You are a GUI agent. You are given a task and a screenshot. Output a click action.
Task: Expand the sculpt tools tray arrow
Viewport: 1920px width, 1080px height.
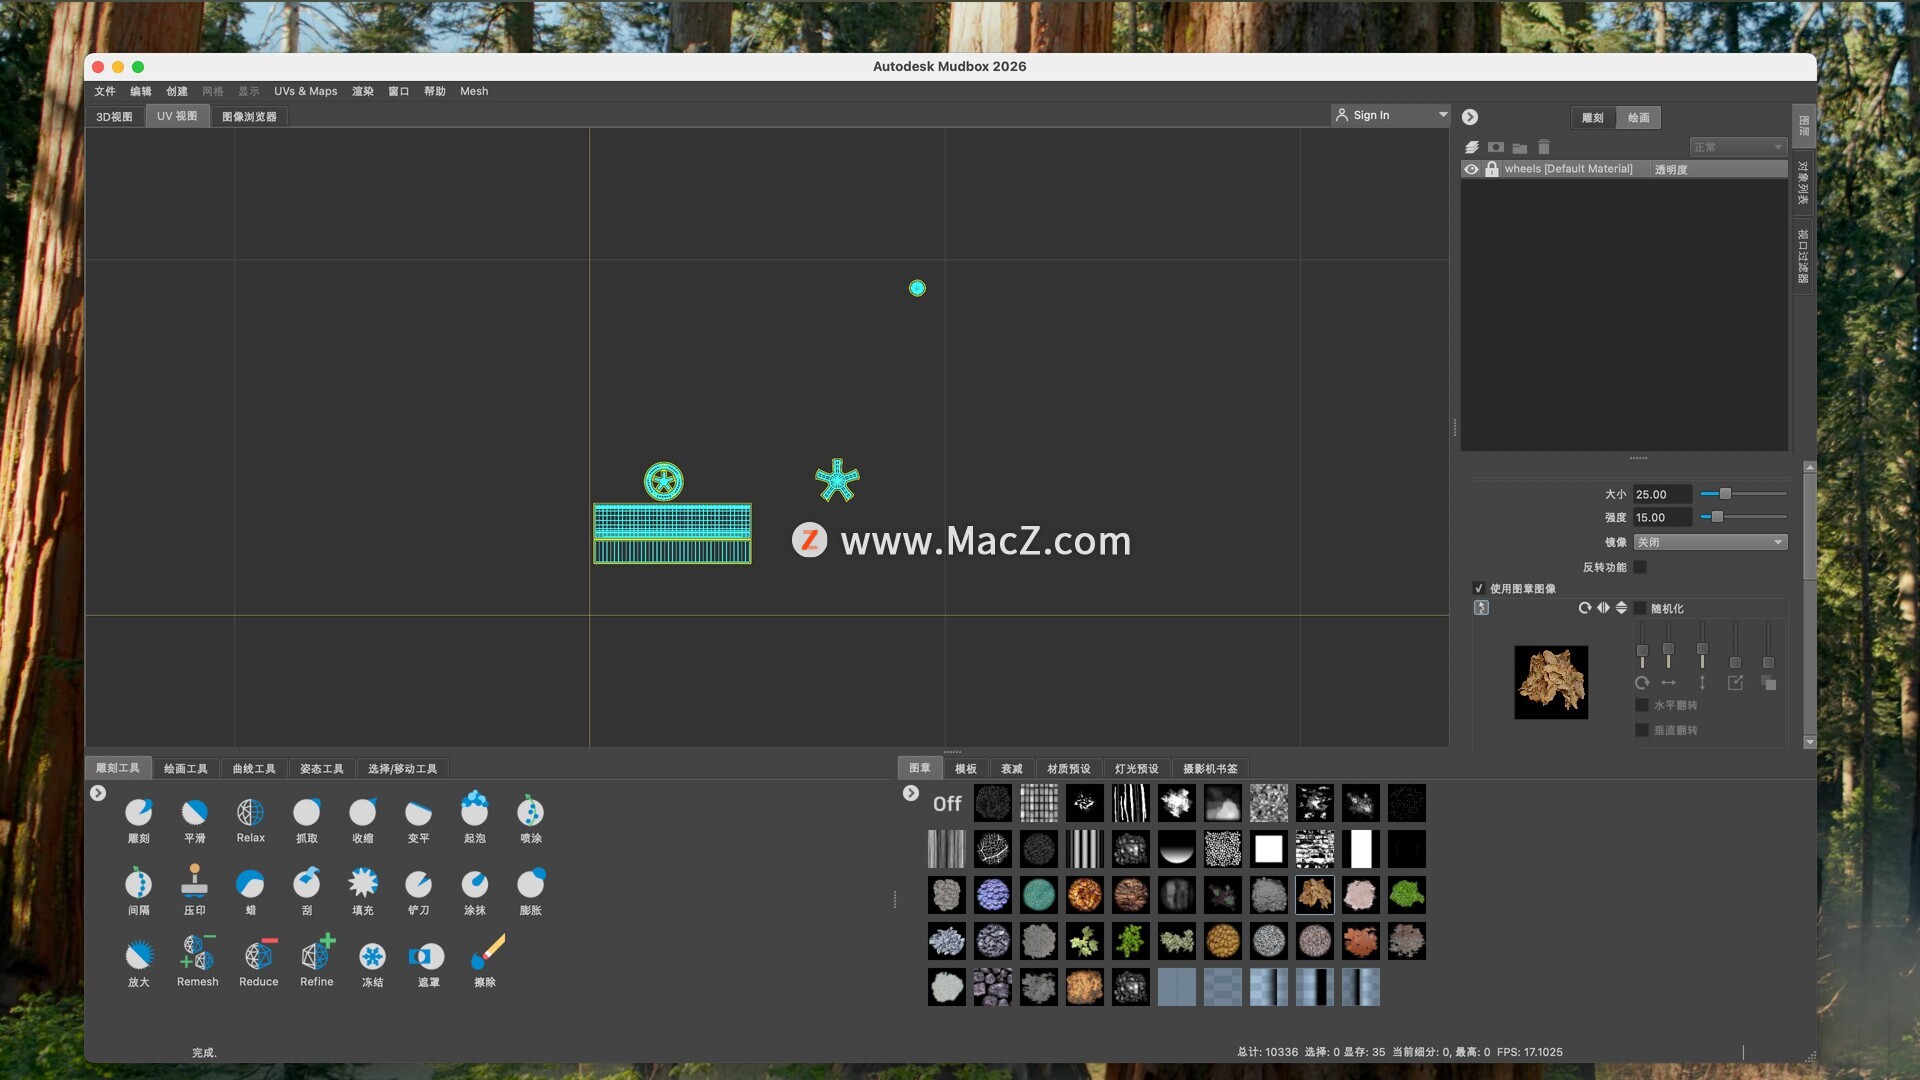point(98,793)
